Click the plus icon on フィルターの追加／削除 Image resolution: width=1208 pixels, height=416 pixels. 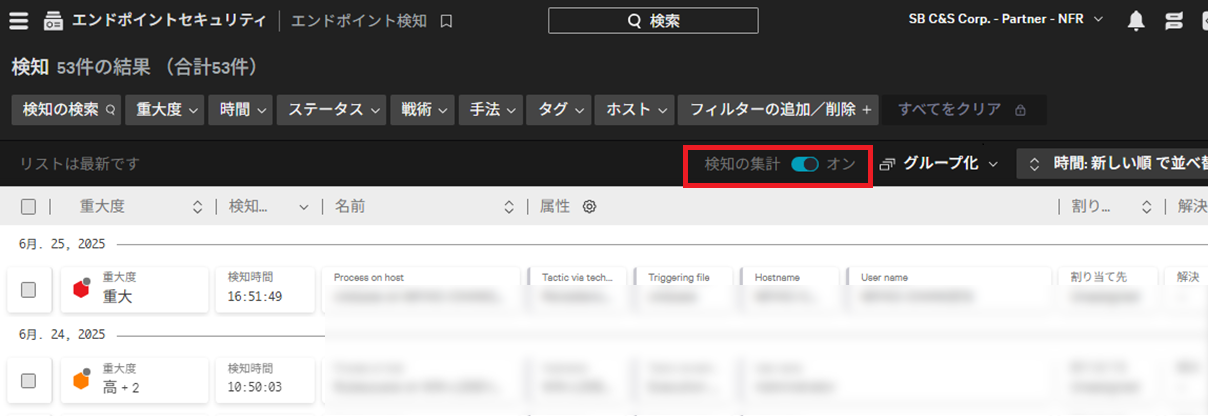tap(866, 110)
